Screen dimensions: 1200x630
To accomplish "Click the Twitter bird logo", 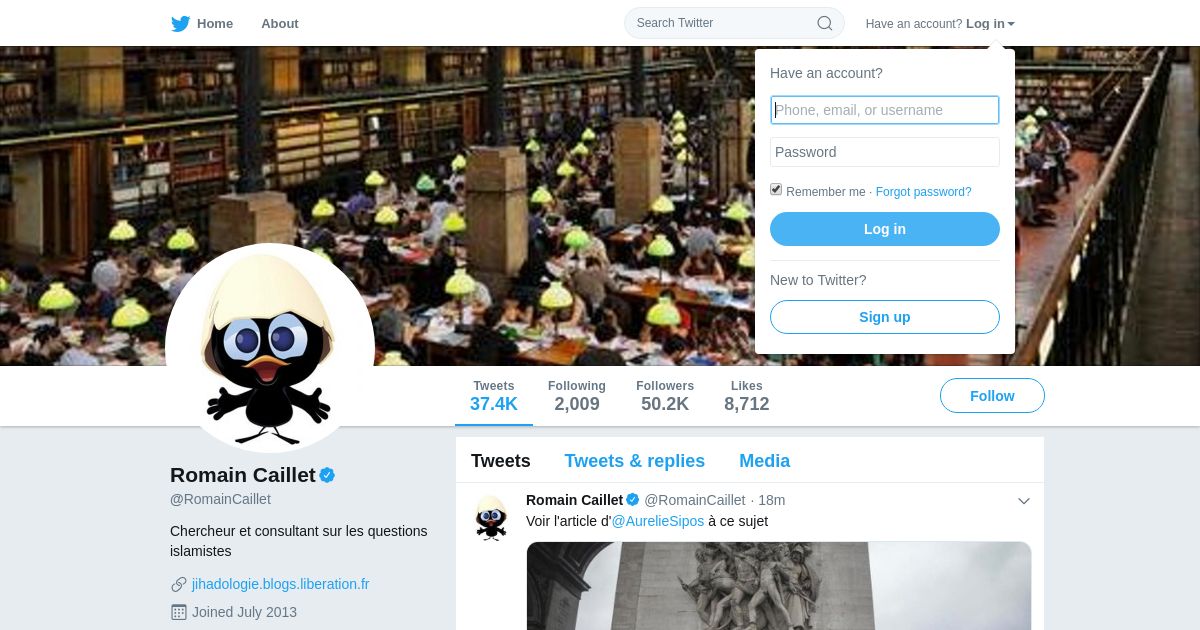I will point(180,24).
